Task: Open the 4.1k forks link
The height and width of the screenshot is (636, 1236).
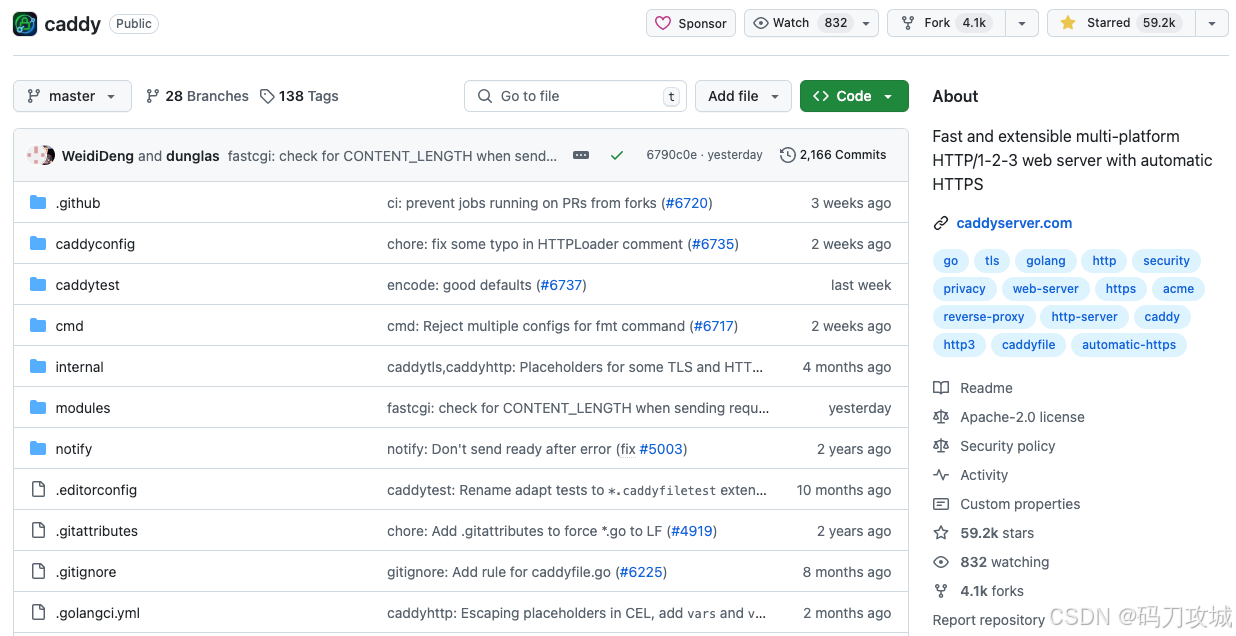Action: pyautogui.click(x=979, y=591)
